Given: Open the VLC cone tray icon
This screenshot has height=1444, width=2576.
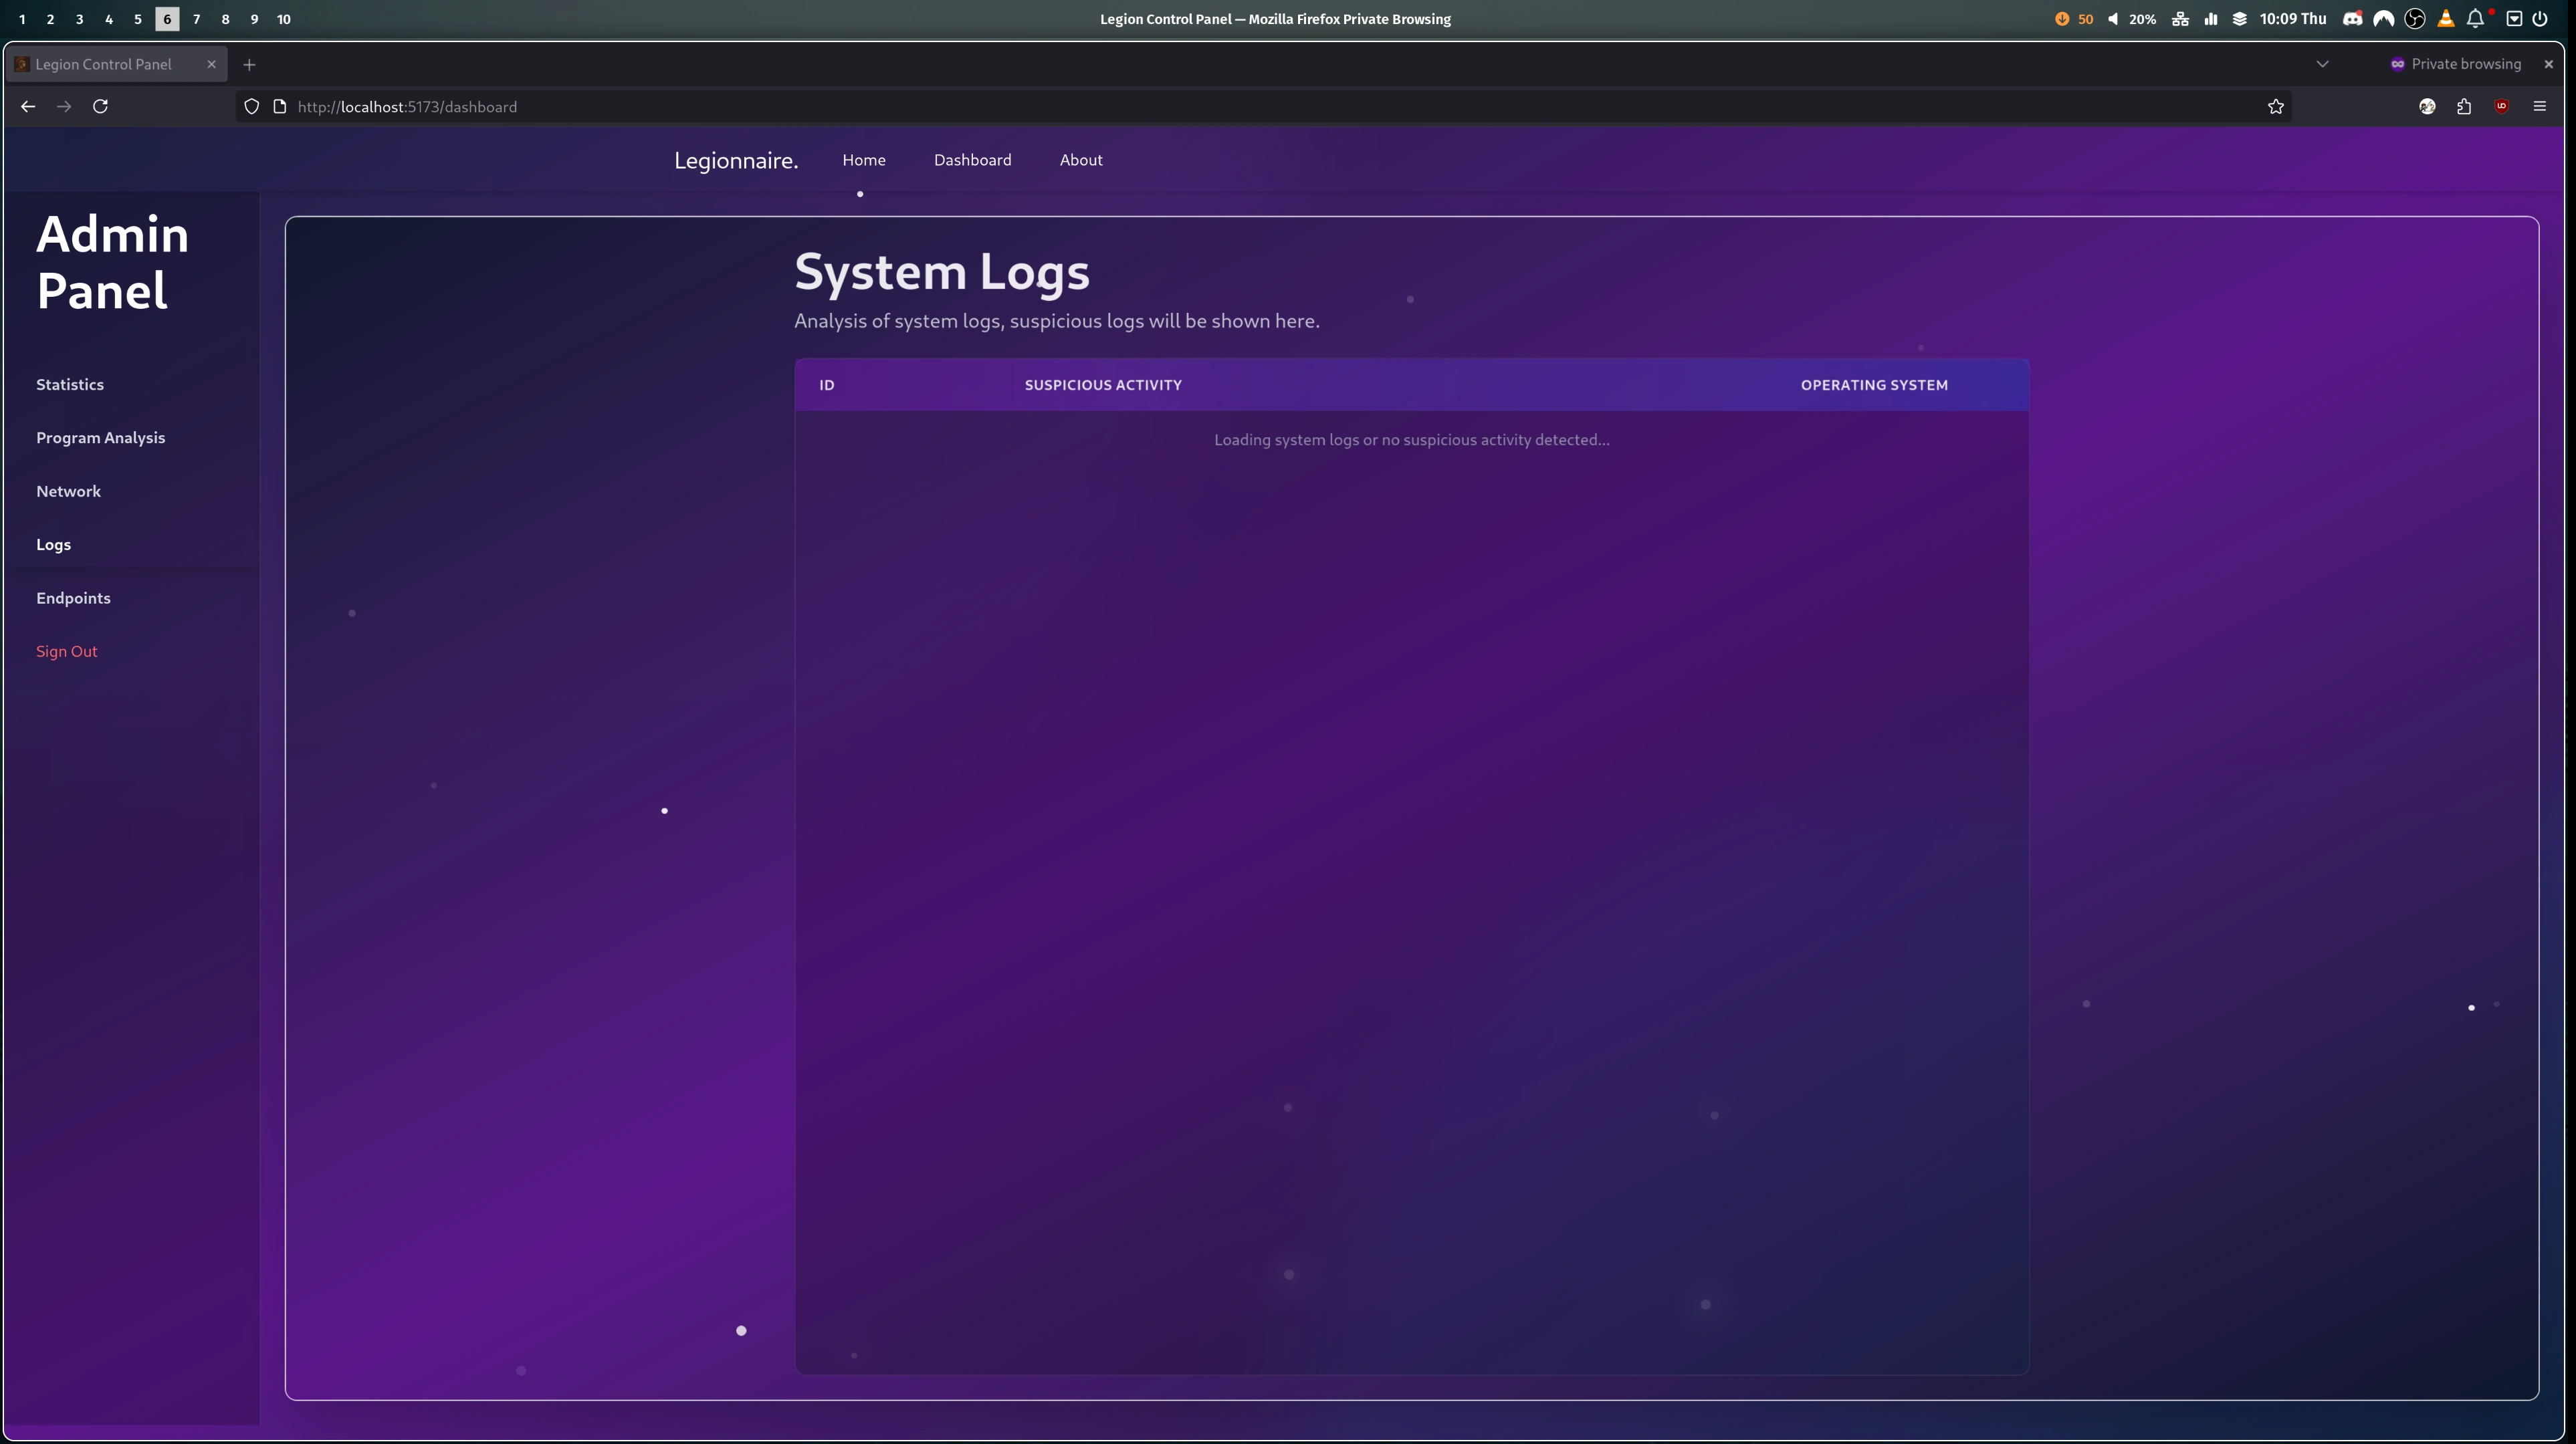Looking at the screenshot, I should pos(2446,18).
